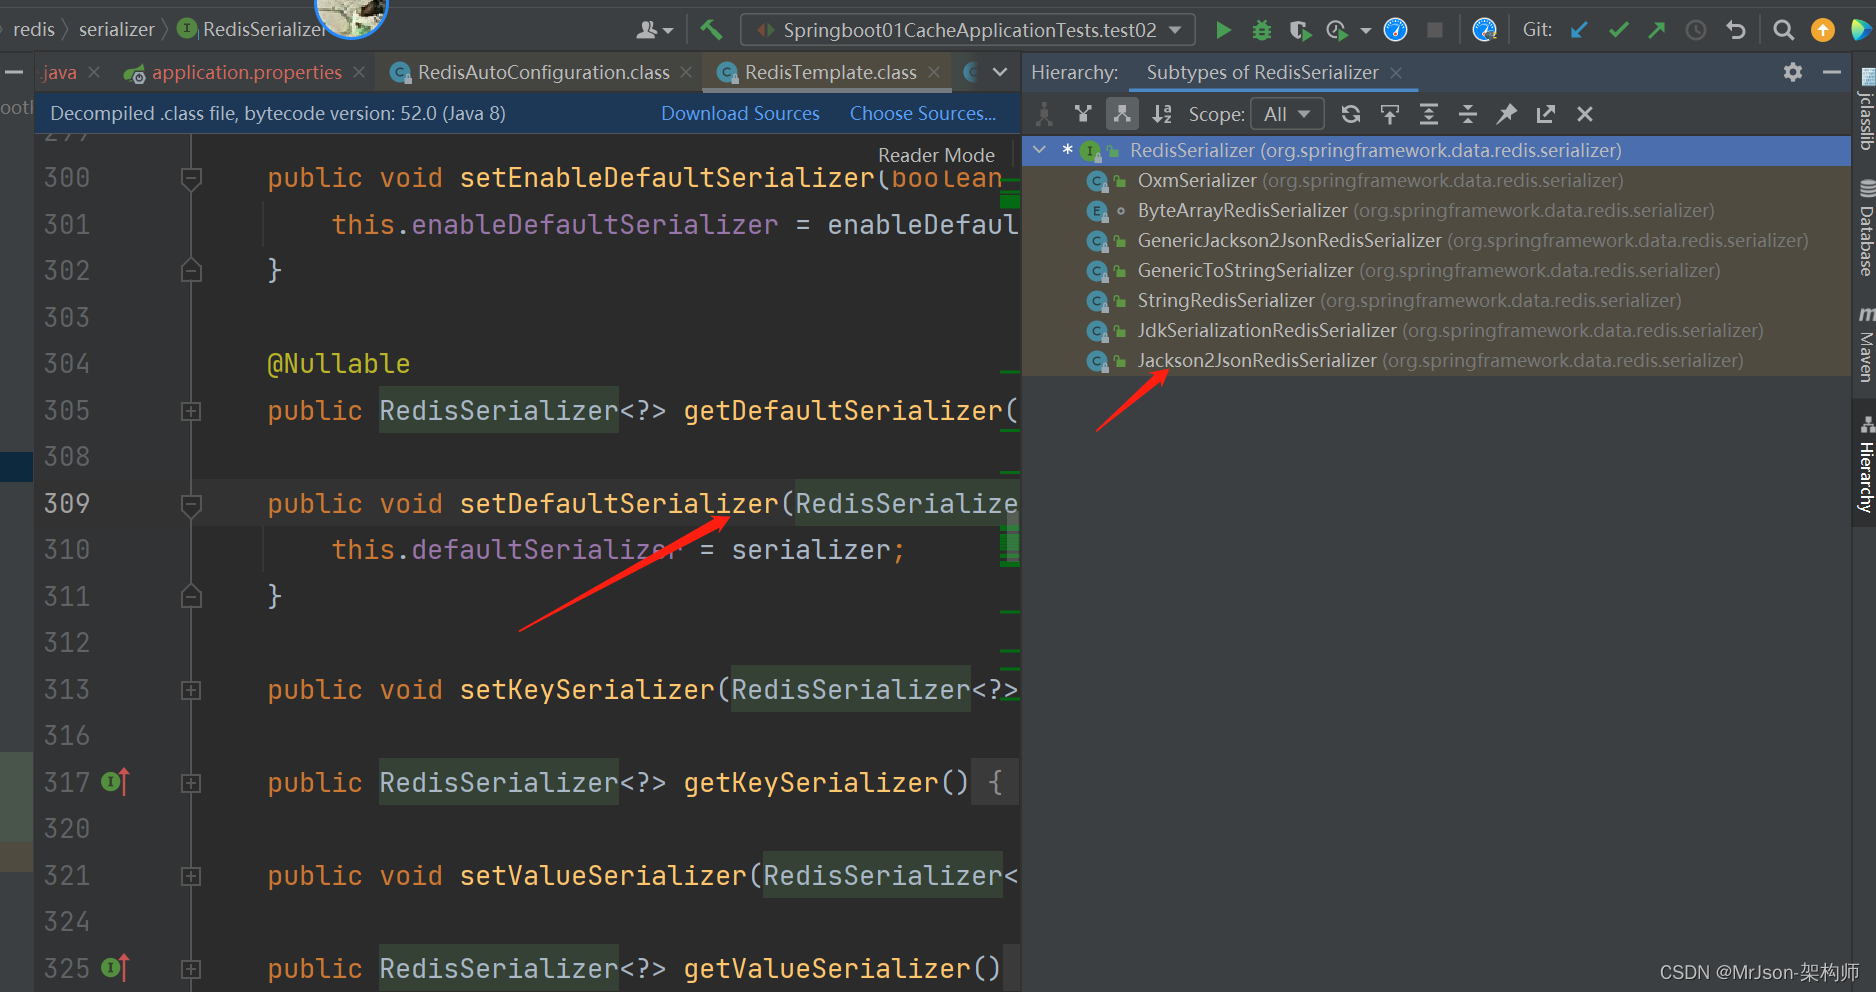Git push green arrow
The height and width of the screenshot is (992, 1876).
1657,30
